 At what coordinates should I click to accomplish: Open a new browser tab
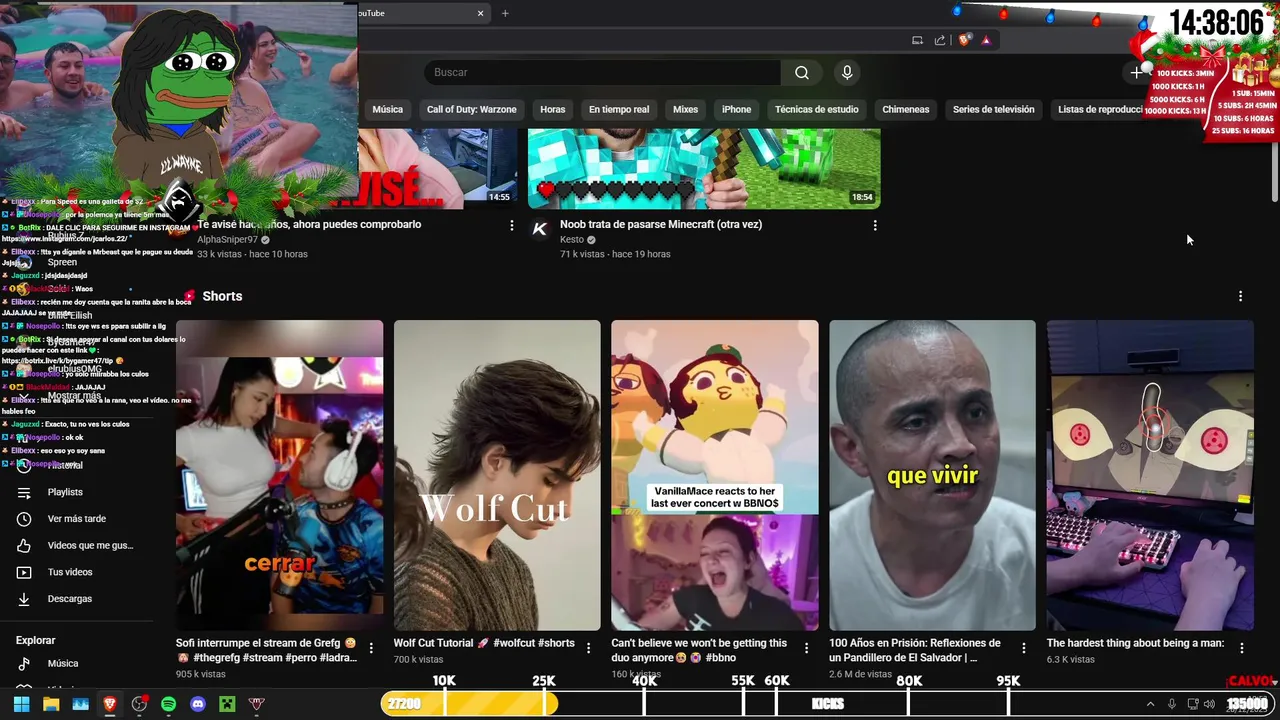tap(505, 13)
